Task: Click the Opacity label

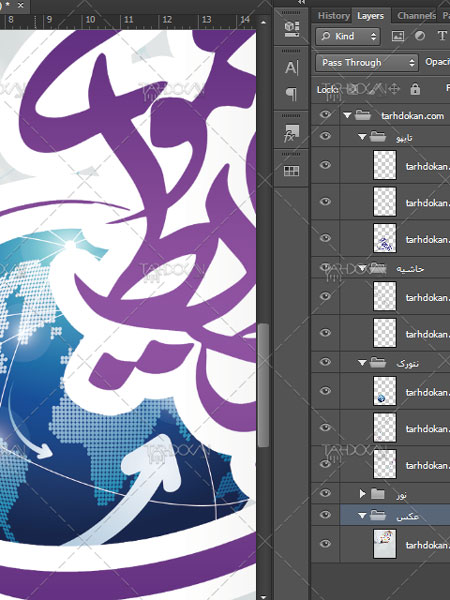Action: coord(437,62)
